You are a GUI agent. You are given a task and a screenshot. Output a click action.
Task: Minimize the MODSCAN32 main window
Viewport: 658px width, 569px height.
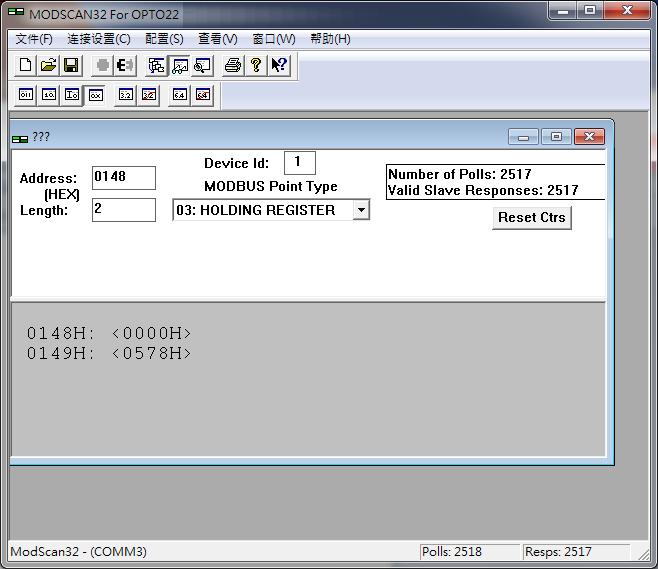coord(563,11)
